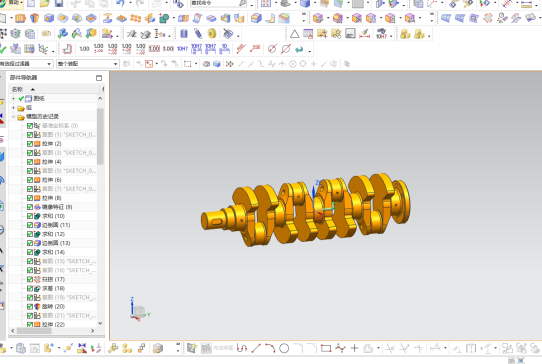Viewport: 542px width, 364px height.
Task: Click the spring tool icon
Action: [198, 34]
